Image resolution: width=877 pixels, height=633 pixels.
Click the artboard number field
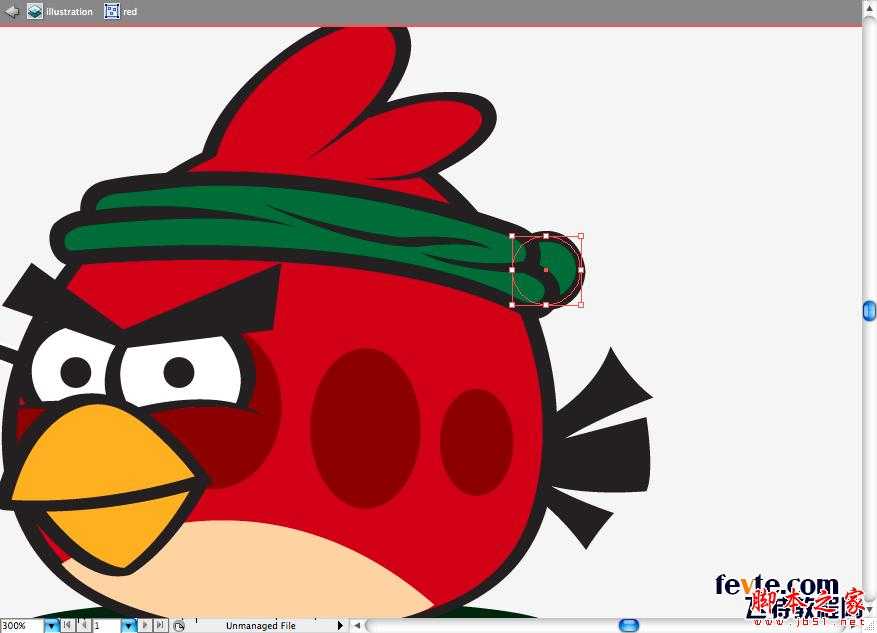pyautogui.click(x=106, y=626)
